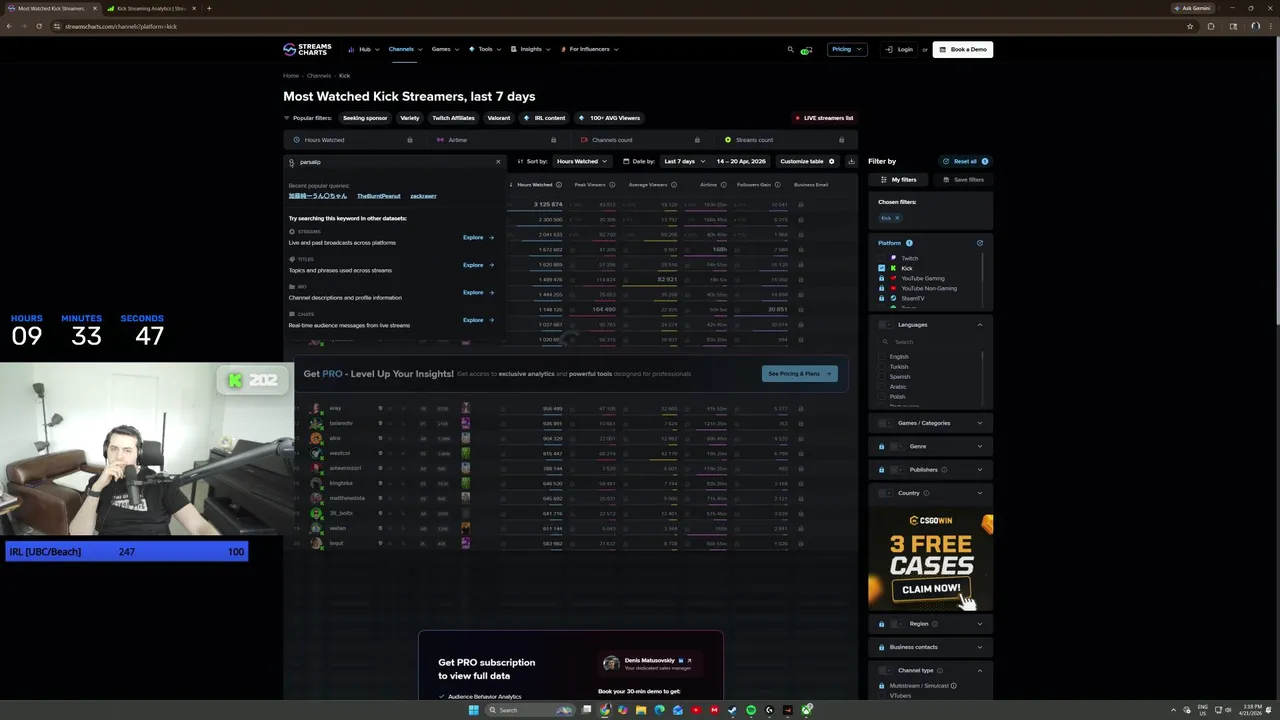Click See Pricing & Plans button
This screenshot has height=720, width=1280.
pos(800,374)
